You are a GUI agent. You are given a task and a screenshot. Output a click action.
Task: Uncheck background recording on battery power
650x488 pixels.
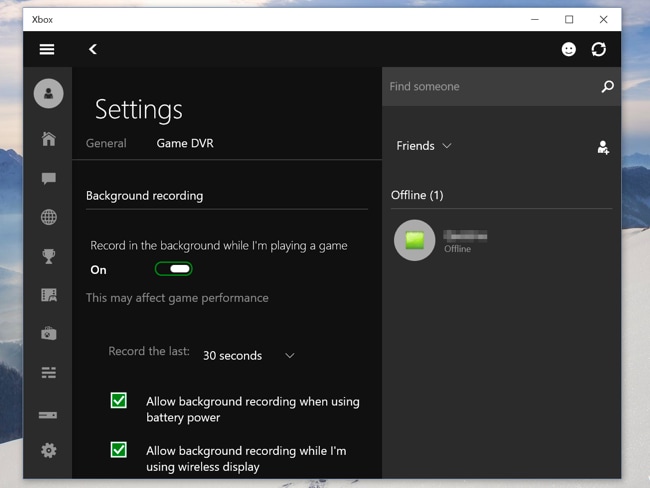[x=119, y=401]
